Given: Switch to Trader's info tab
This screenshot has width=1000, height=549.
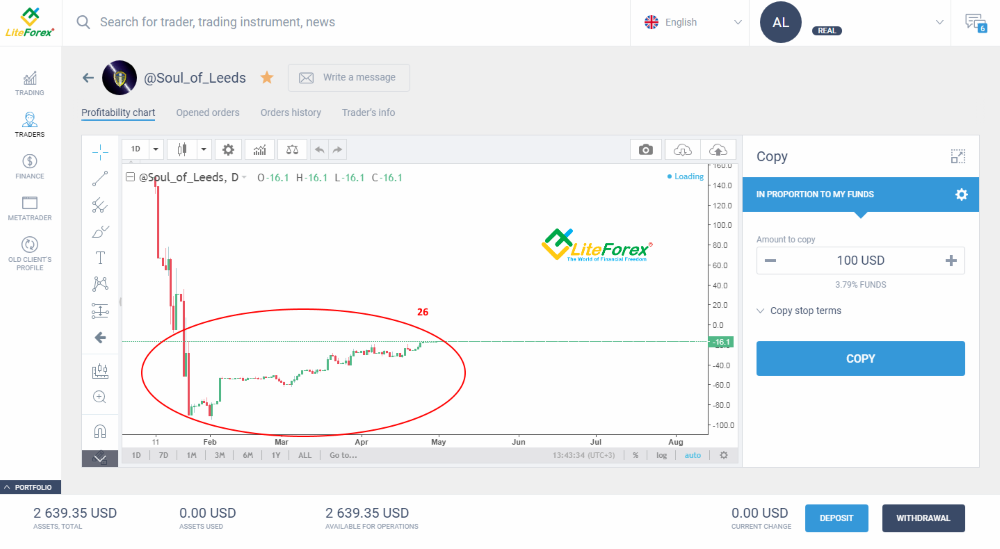Looking at the screenshot, I should click(x=368, y=113).
